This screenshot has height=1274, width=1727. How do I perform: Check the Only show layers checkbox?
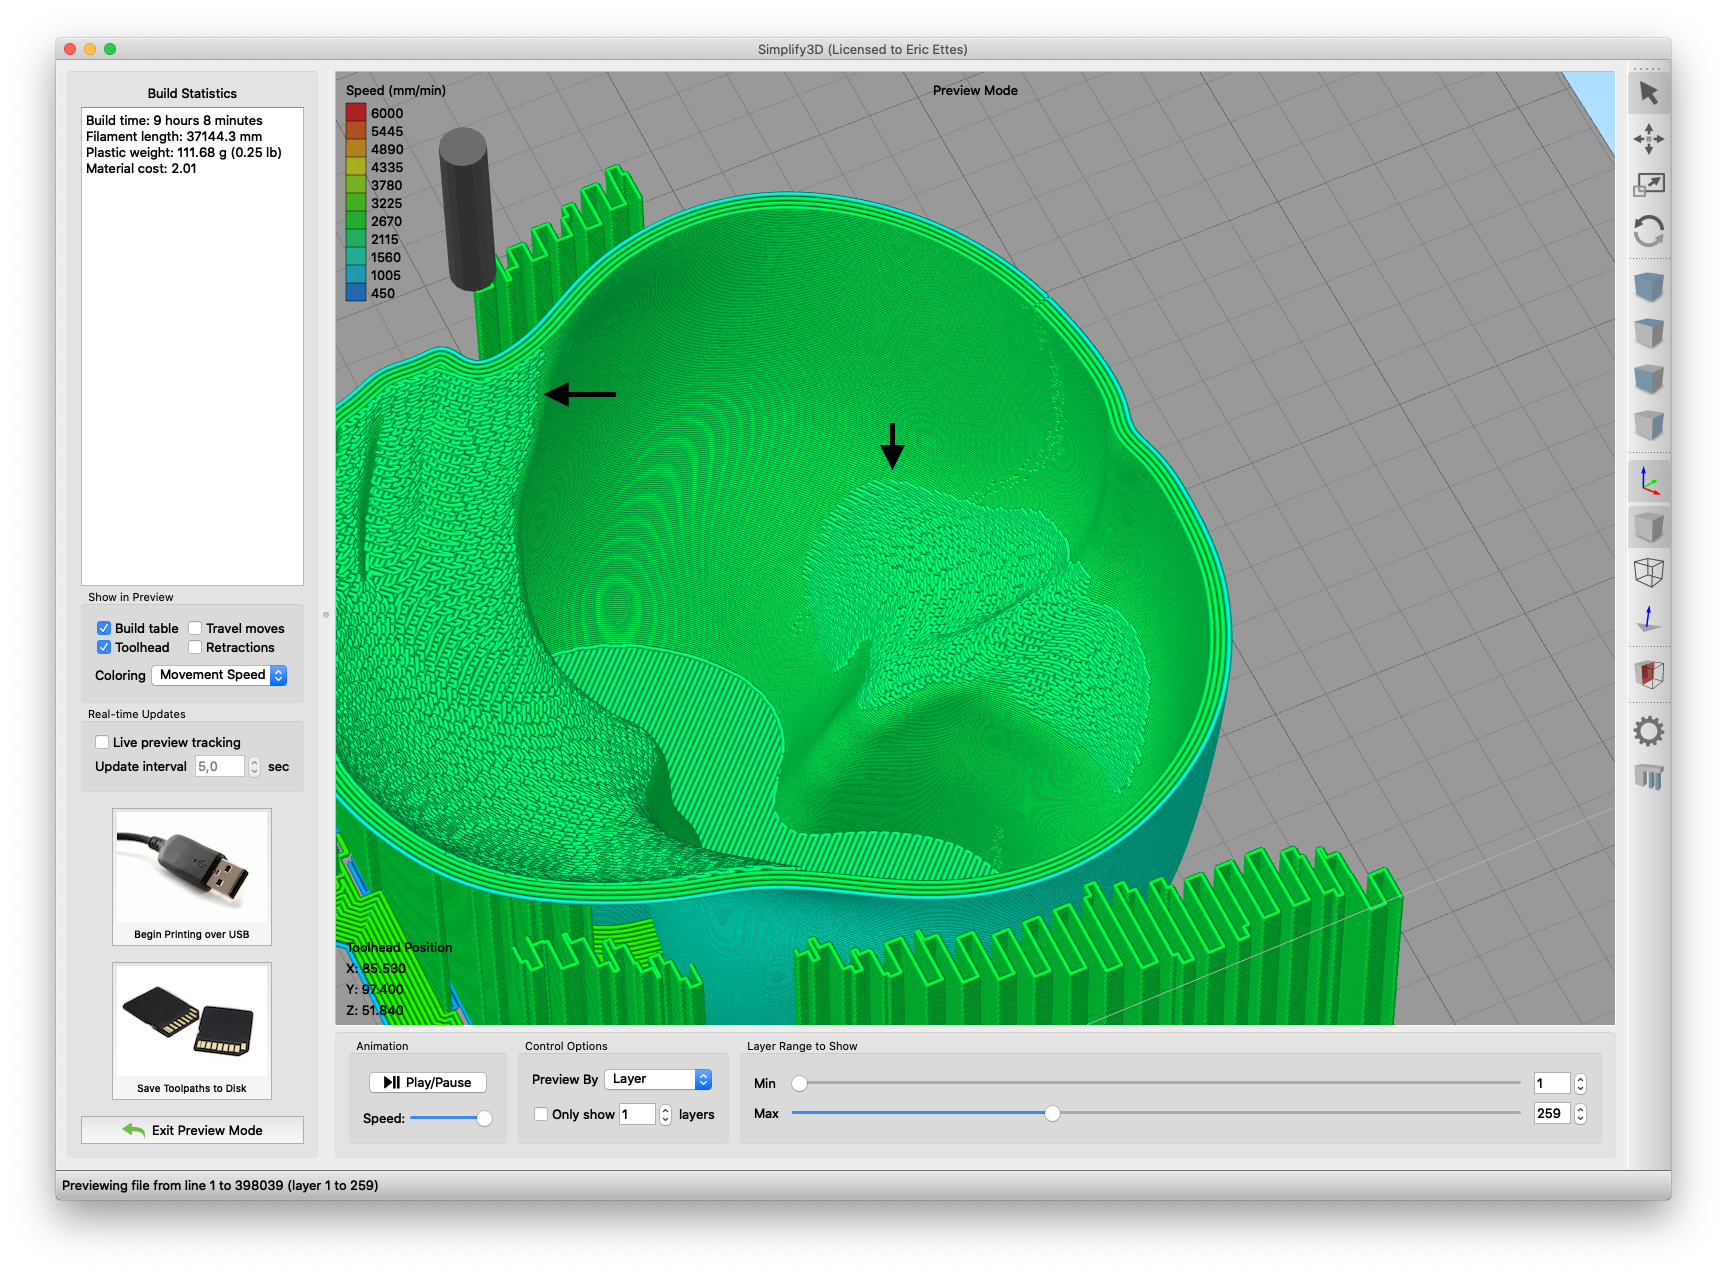point(541,1114)
